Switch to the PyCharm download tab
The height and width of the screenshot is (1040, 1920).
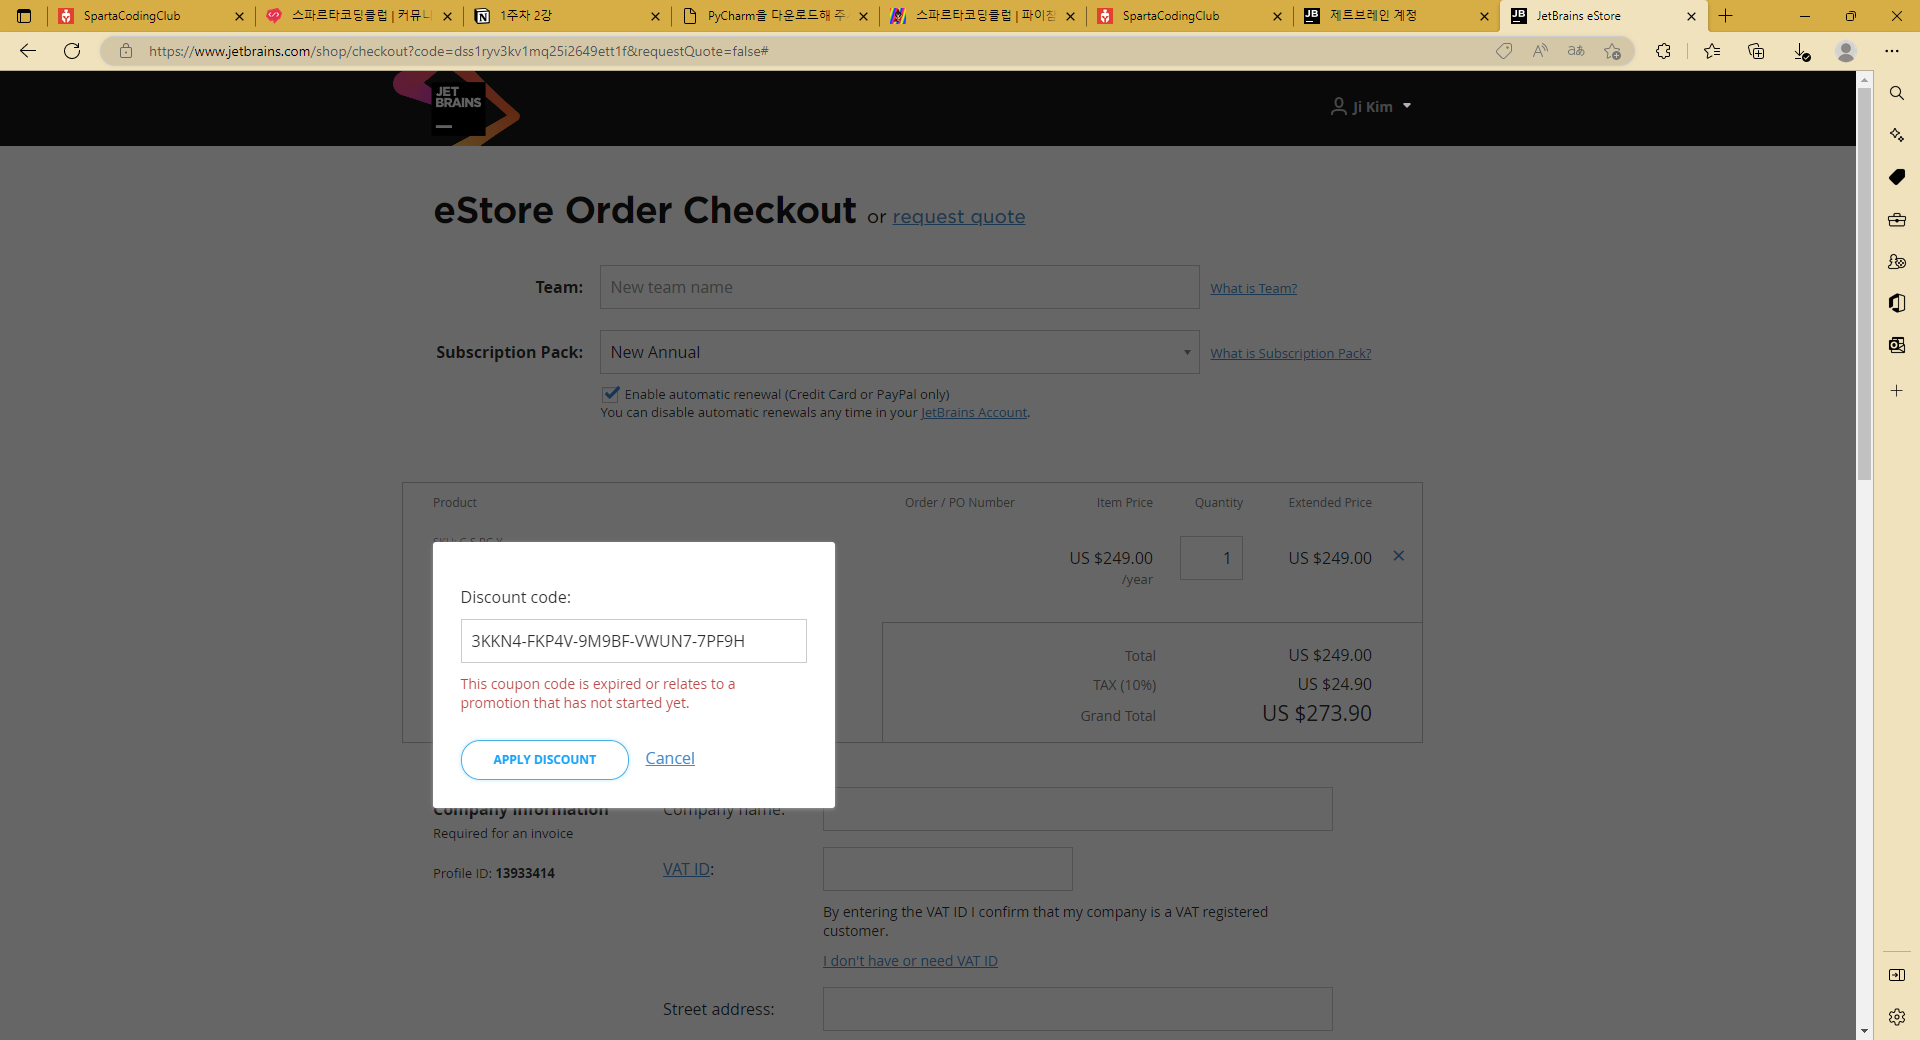click(x=776, y=16)
